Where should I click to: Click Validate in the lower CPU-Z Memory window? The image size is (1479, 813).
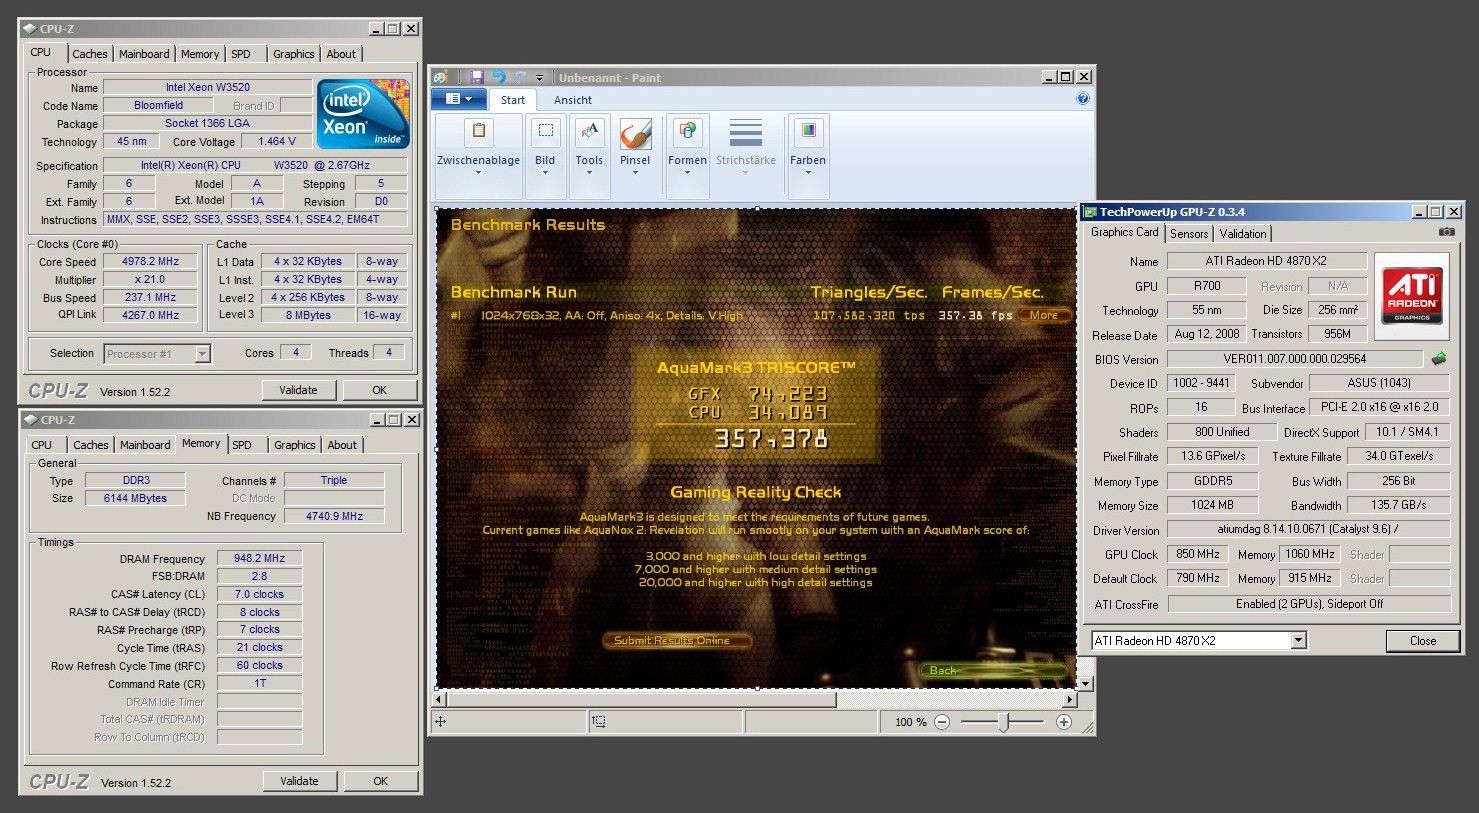pos(300,781)
